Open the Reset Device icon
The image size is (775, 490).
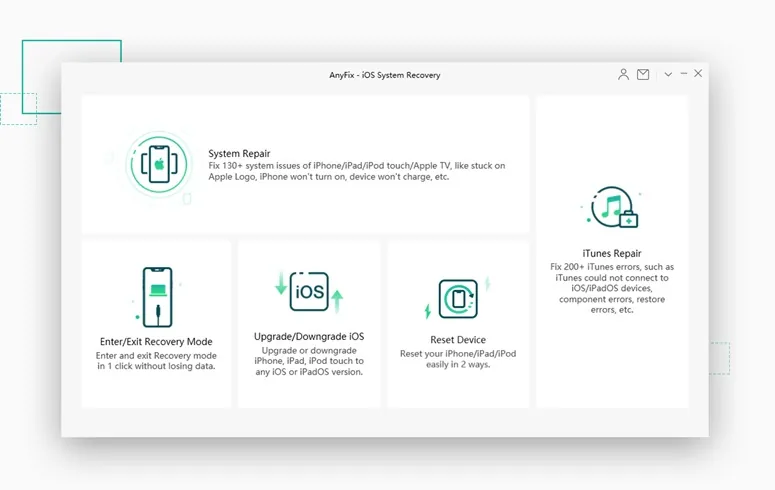[458, 299]
